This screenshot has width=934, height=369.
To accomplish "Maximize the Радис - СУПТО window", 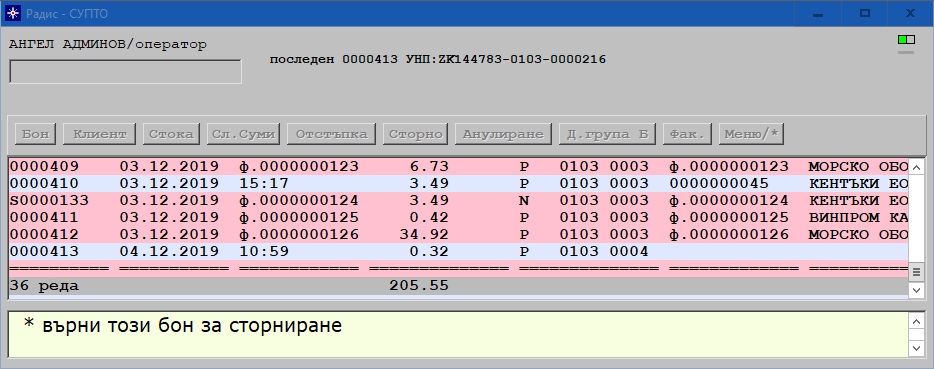I will 865,13.
